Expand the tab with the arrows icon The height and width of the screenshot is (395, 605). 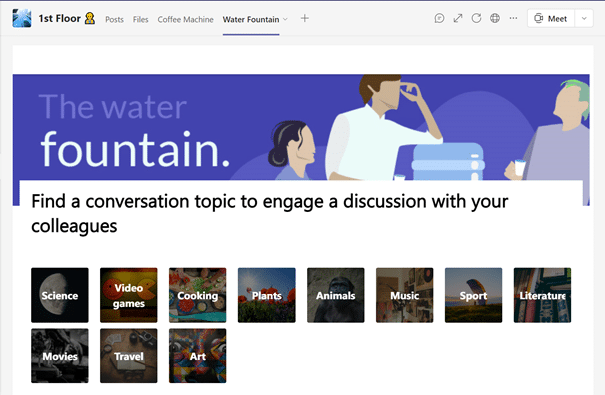click(x=458, y=18)
